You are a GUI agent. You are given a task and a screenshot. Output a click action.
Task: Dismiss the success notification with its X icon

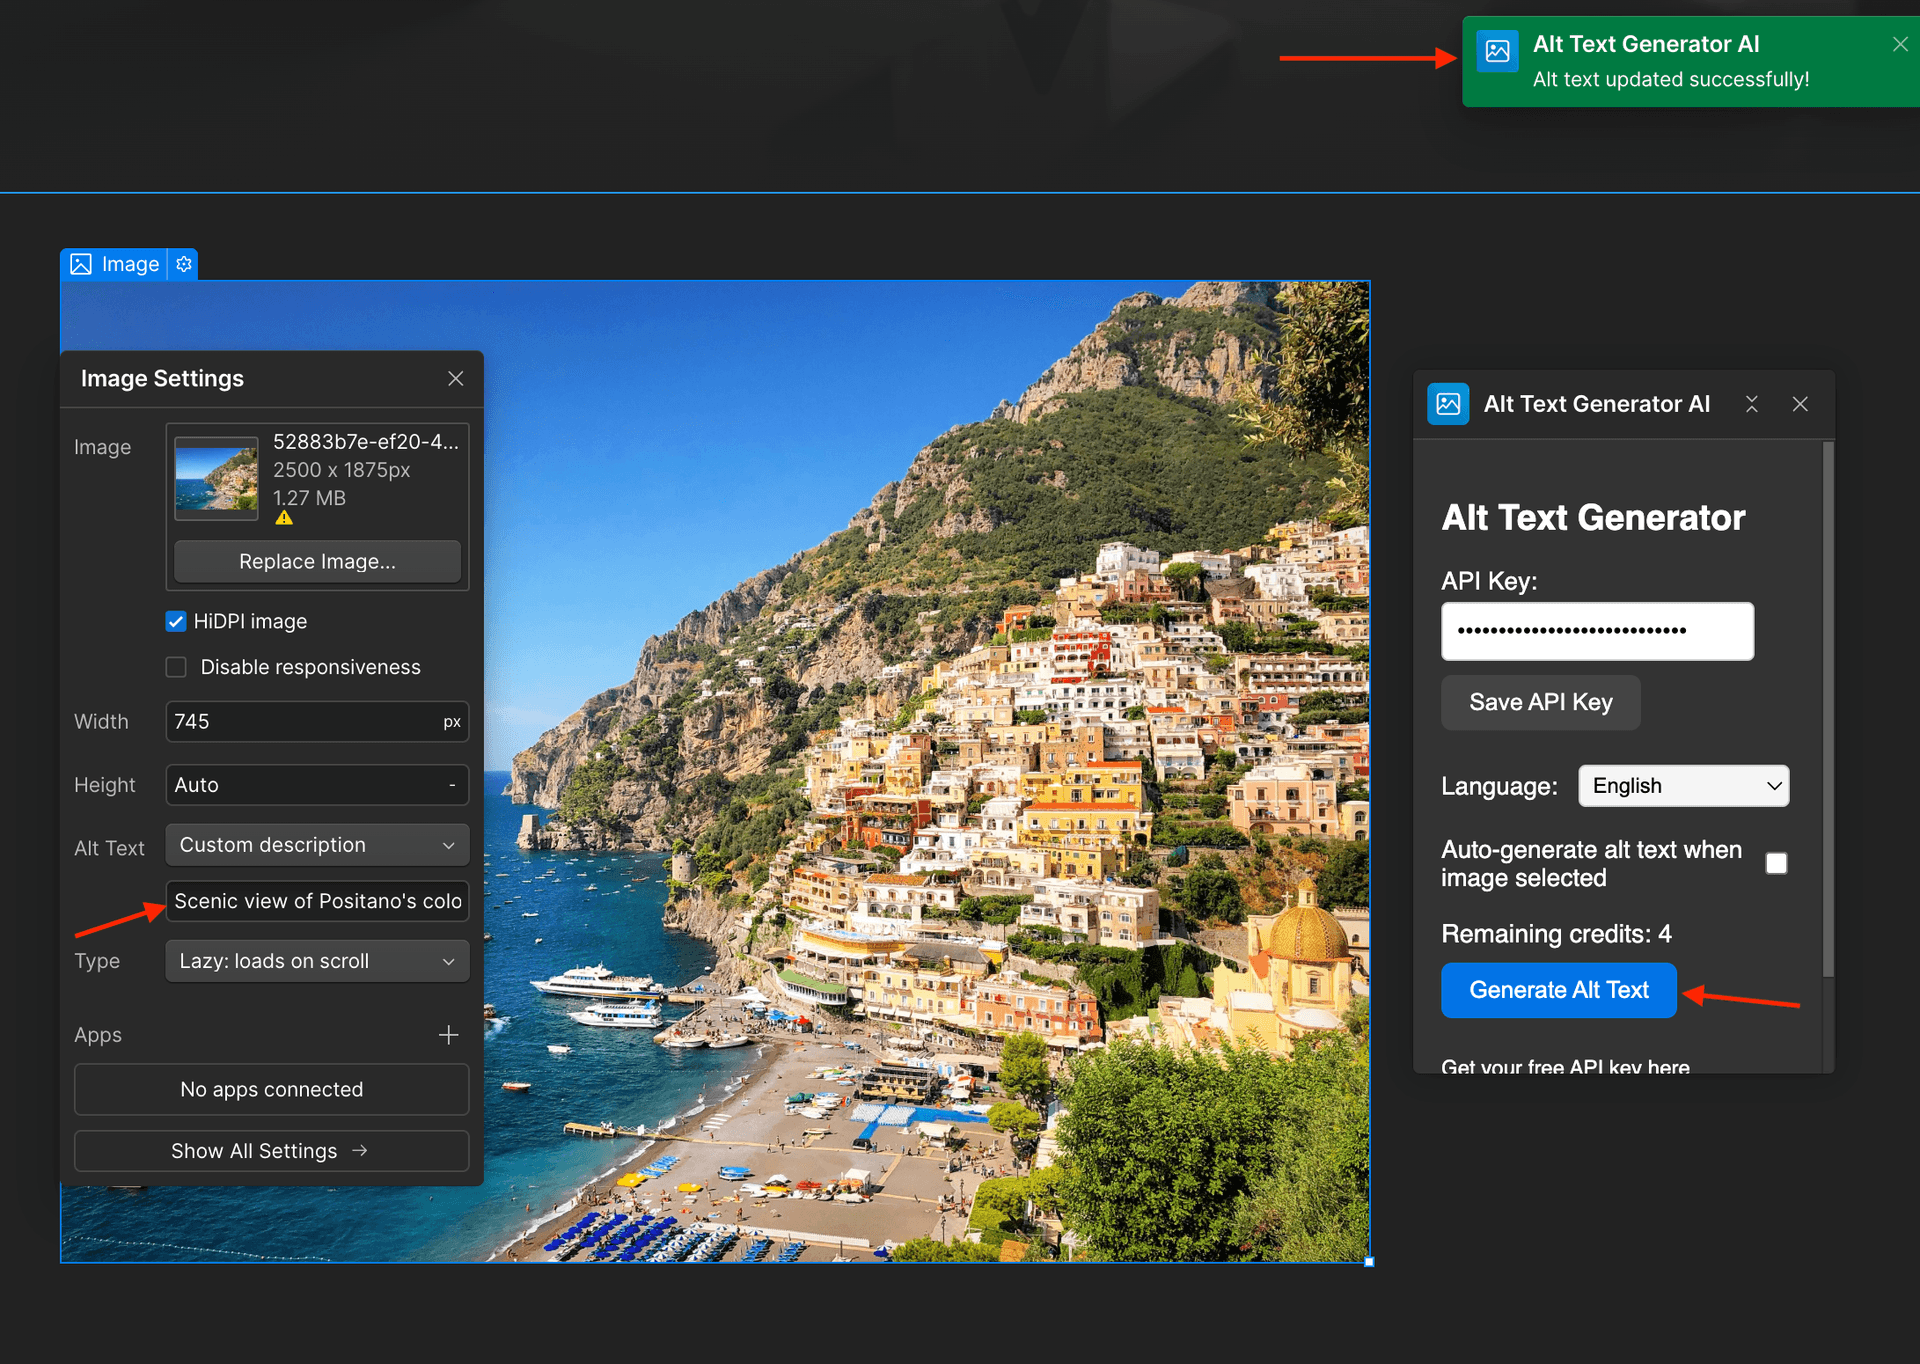[x=1899, y=44]
